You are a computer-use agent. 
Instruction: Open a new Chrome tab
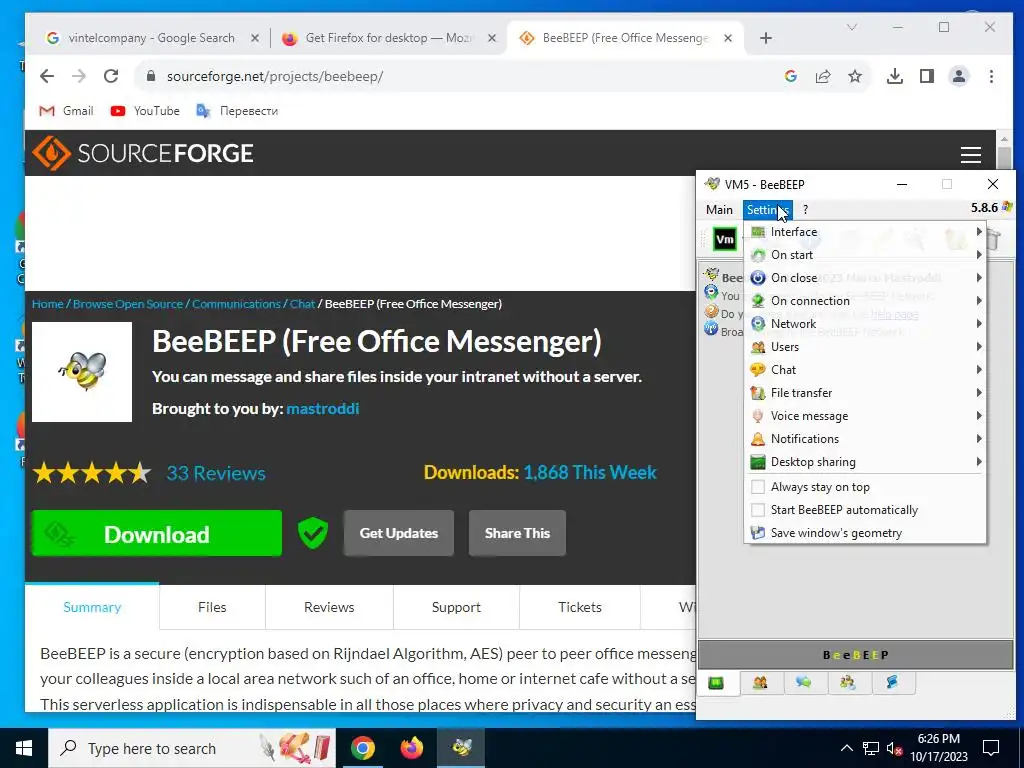(766, 39)
